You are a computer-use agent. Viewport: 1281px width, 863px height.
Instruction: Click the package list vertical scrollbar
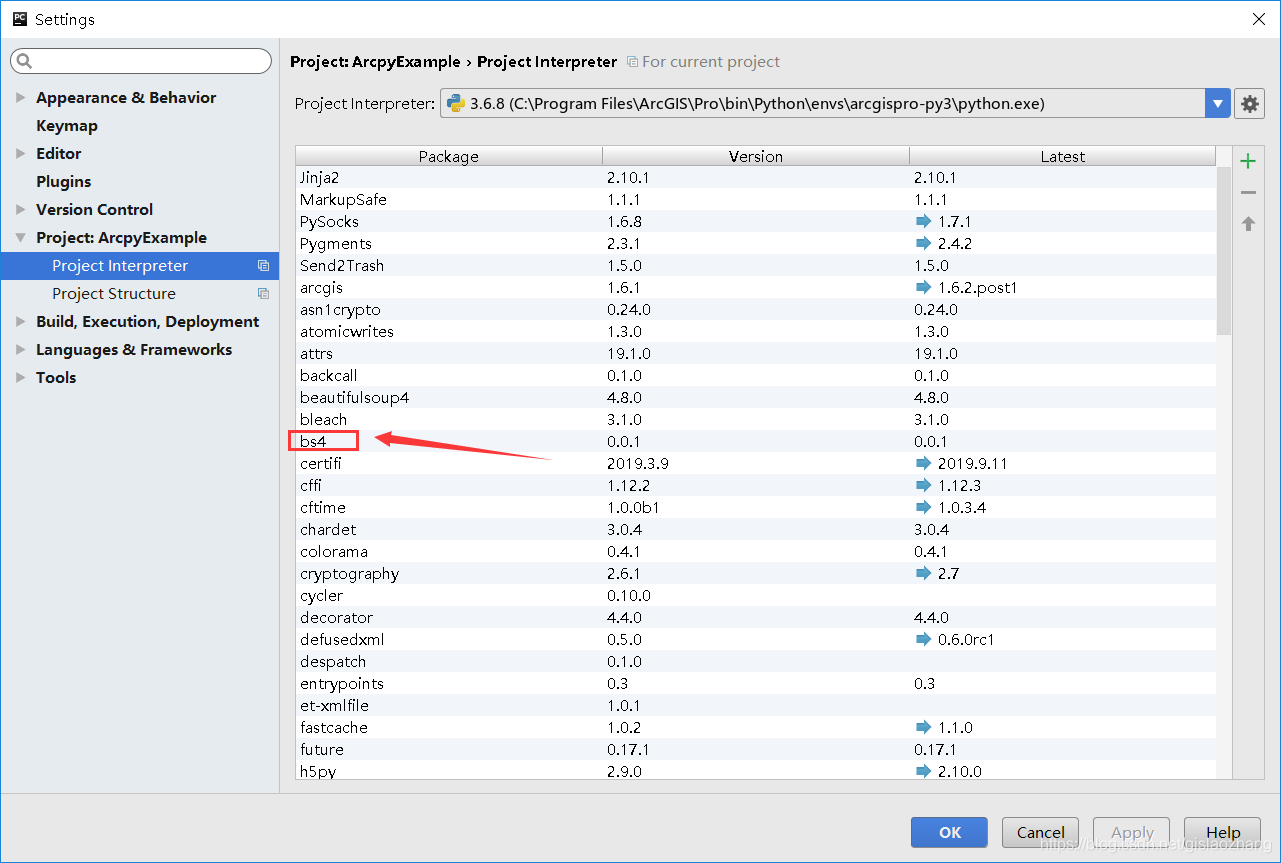click(x=1225, y=250)
